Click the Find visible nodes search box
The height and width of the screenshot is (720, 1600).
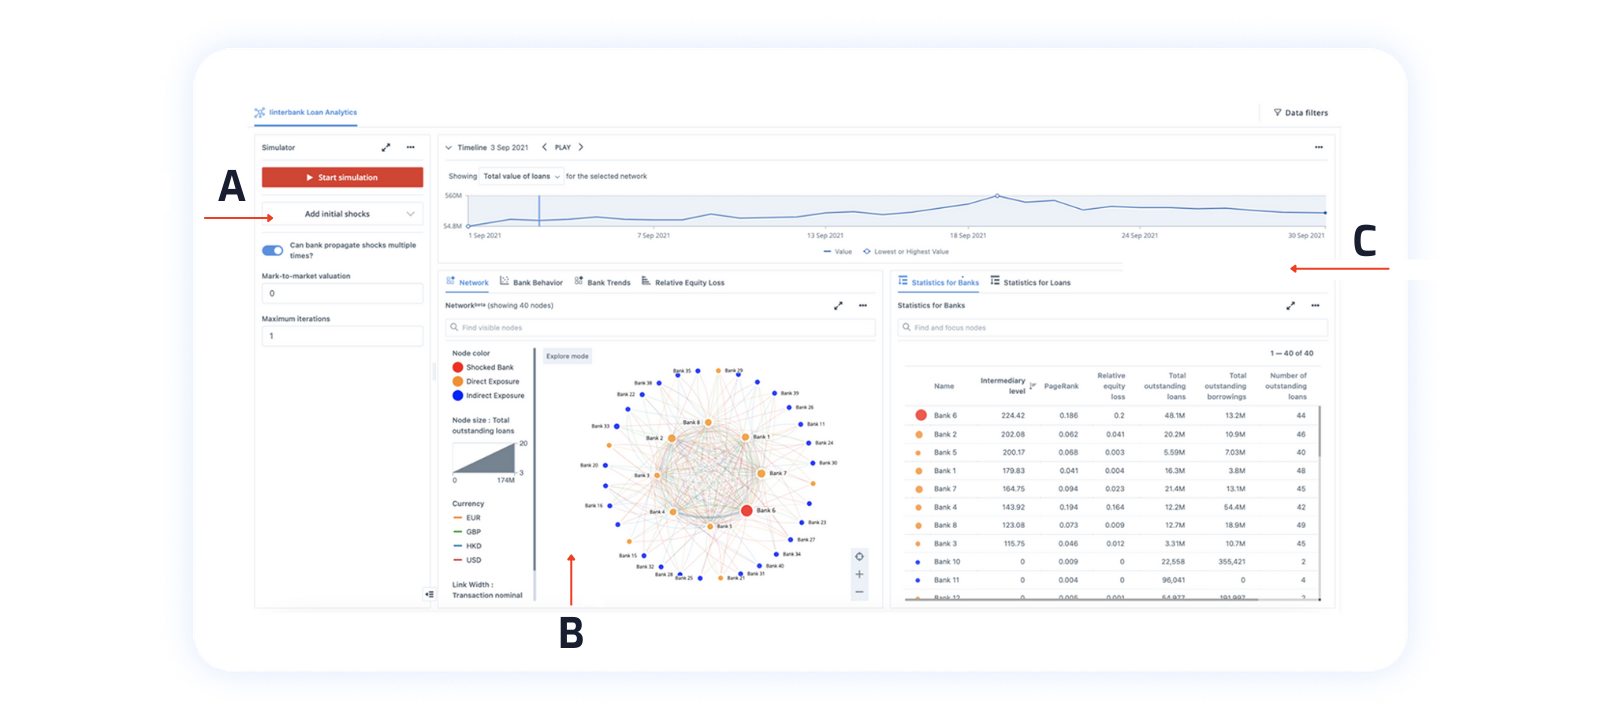click(660, 327)
